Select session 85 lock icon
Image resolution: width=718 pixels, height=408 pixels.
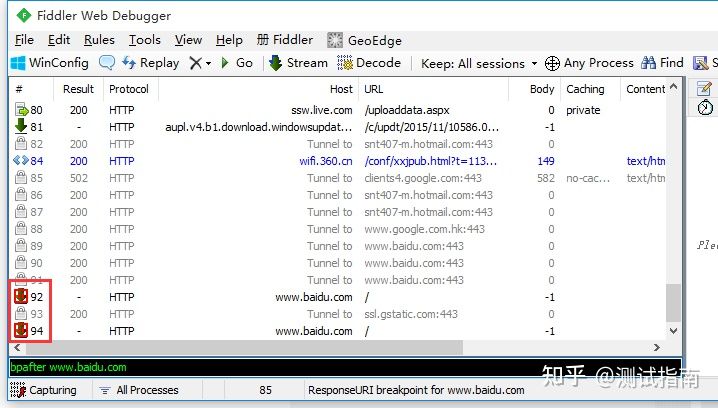(21, 178)
